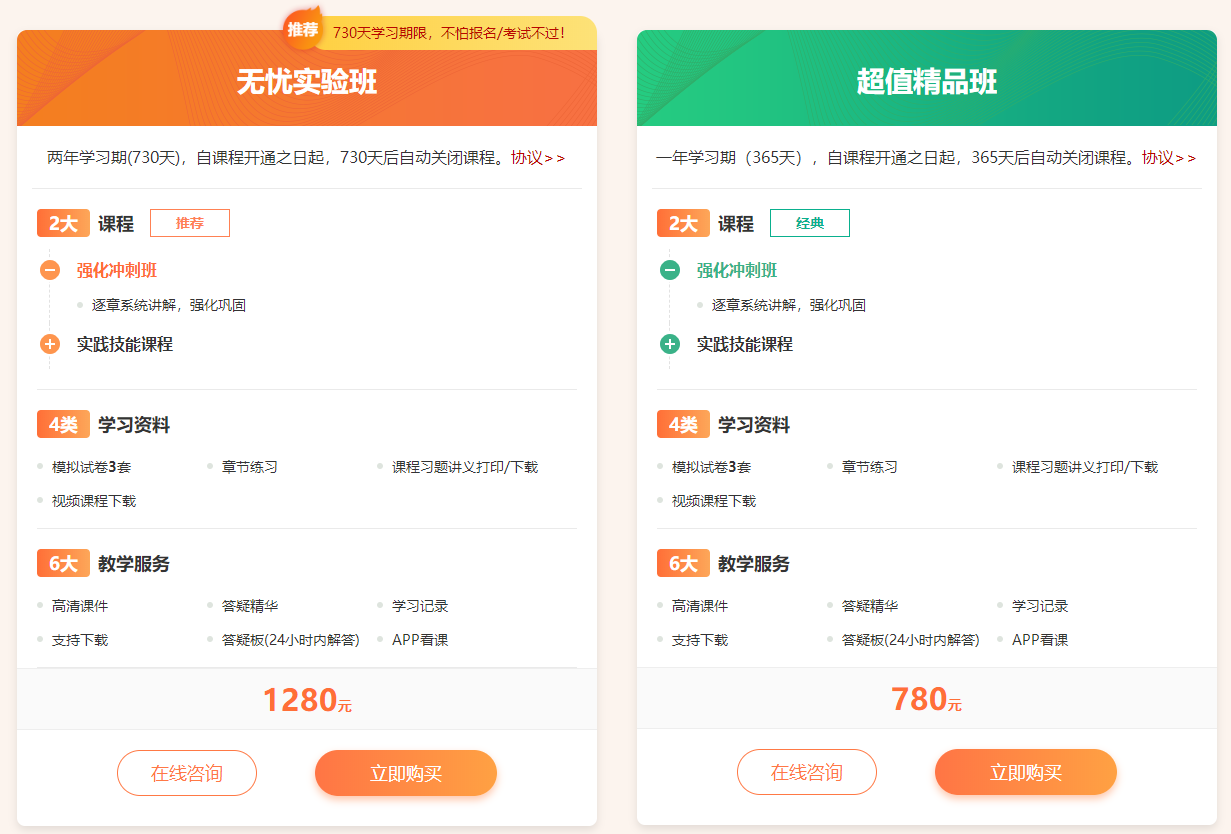Open 协议 link in 超值精品班 card
Viewport: 1231px width, 834px height.
pos(1168,158)
